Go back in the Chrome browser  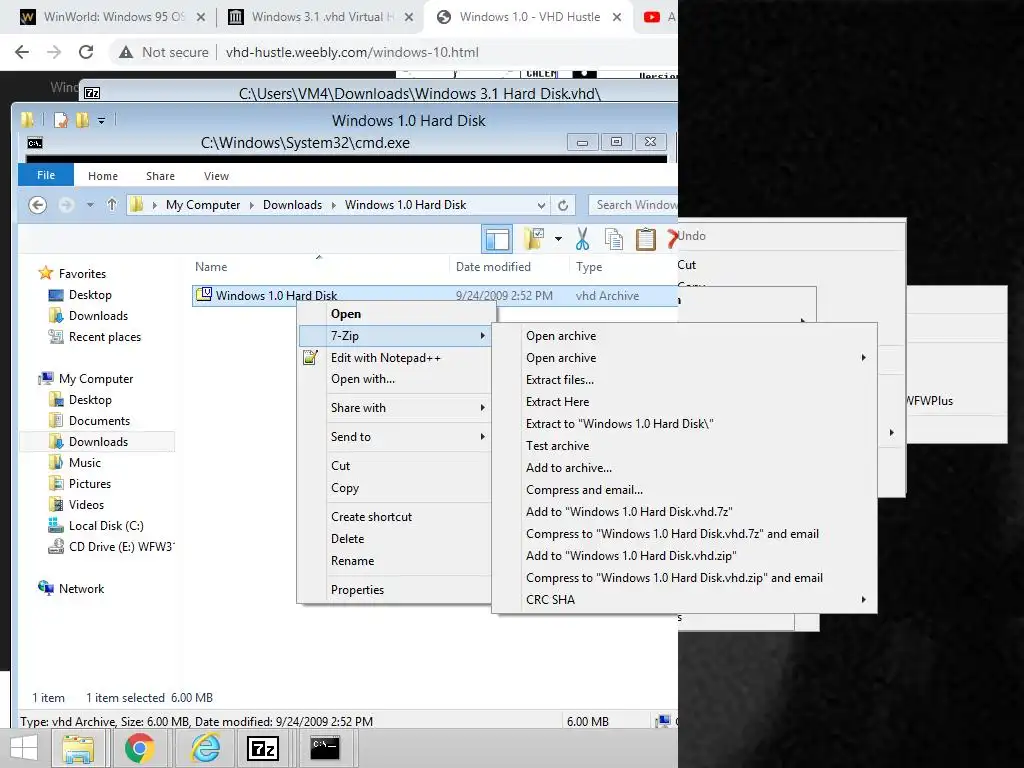[22, 52]
